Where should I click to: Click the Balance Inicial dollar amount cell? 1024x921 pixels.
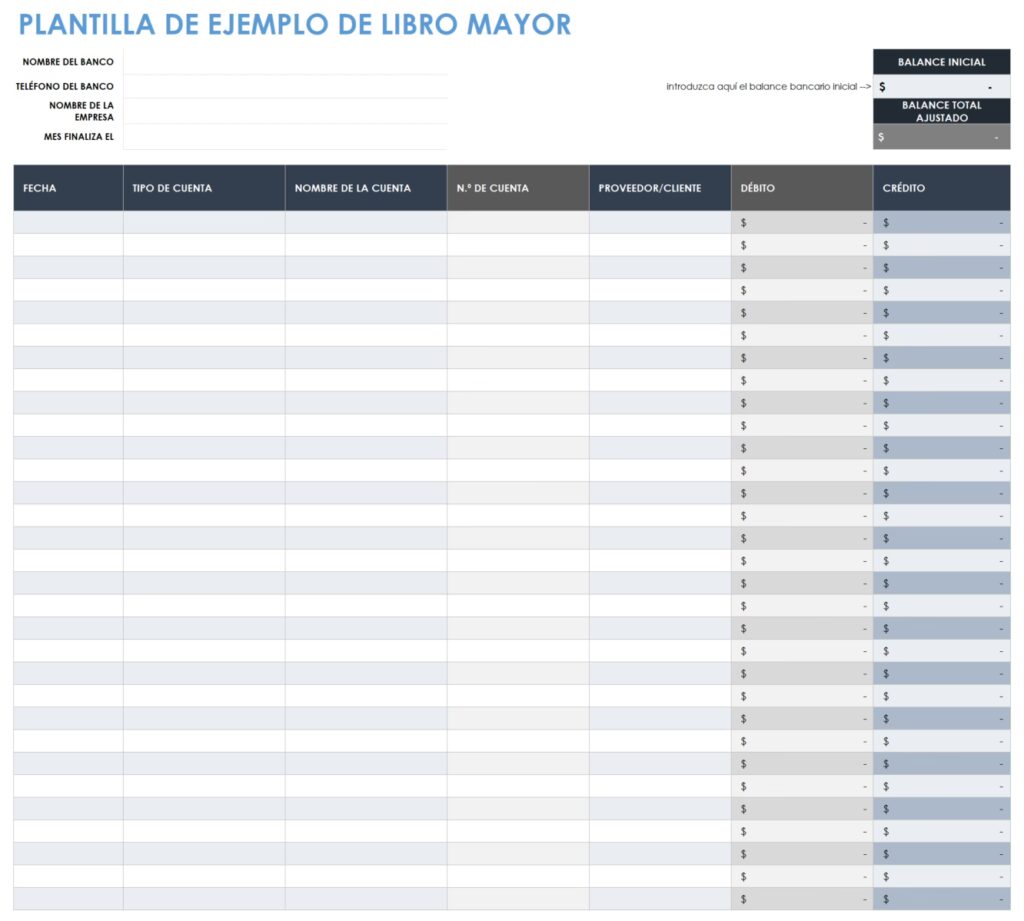pyautogui.click(x=941, y=87)
